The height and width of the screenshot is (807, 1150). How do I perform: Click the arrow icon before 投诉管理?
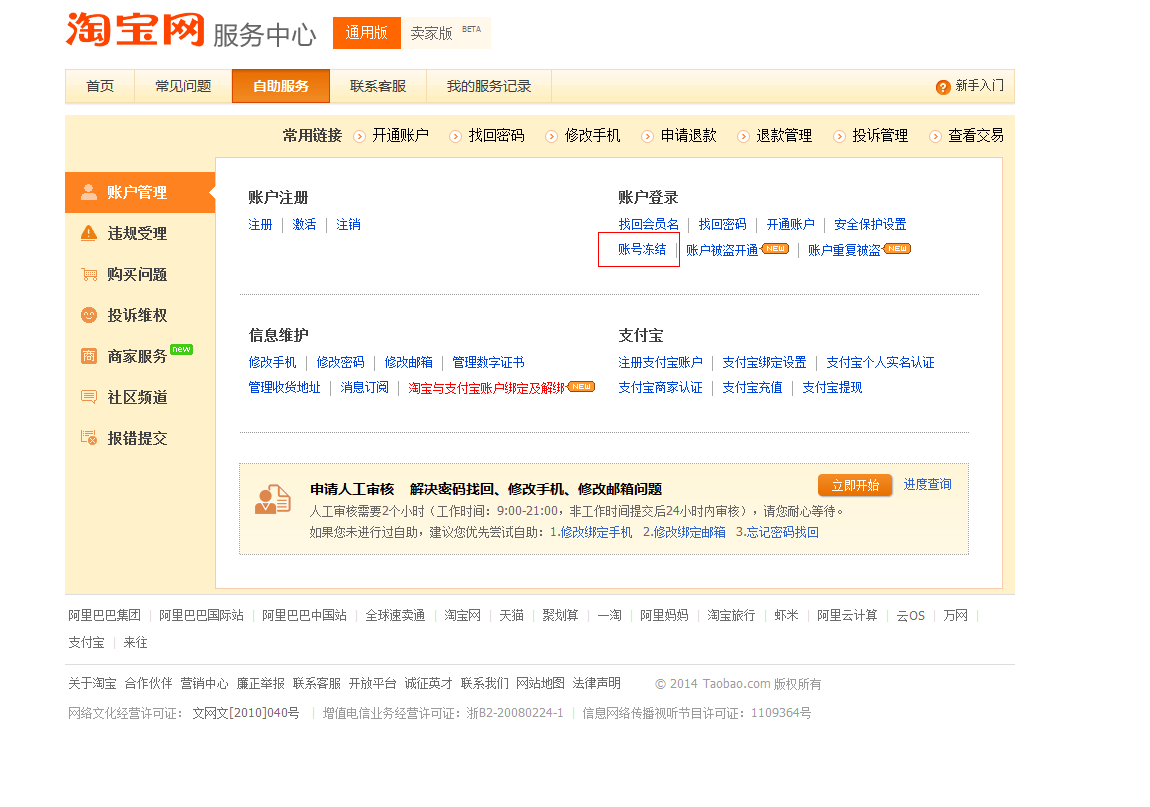pos(840,136)
